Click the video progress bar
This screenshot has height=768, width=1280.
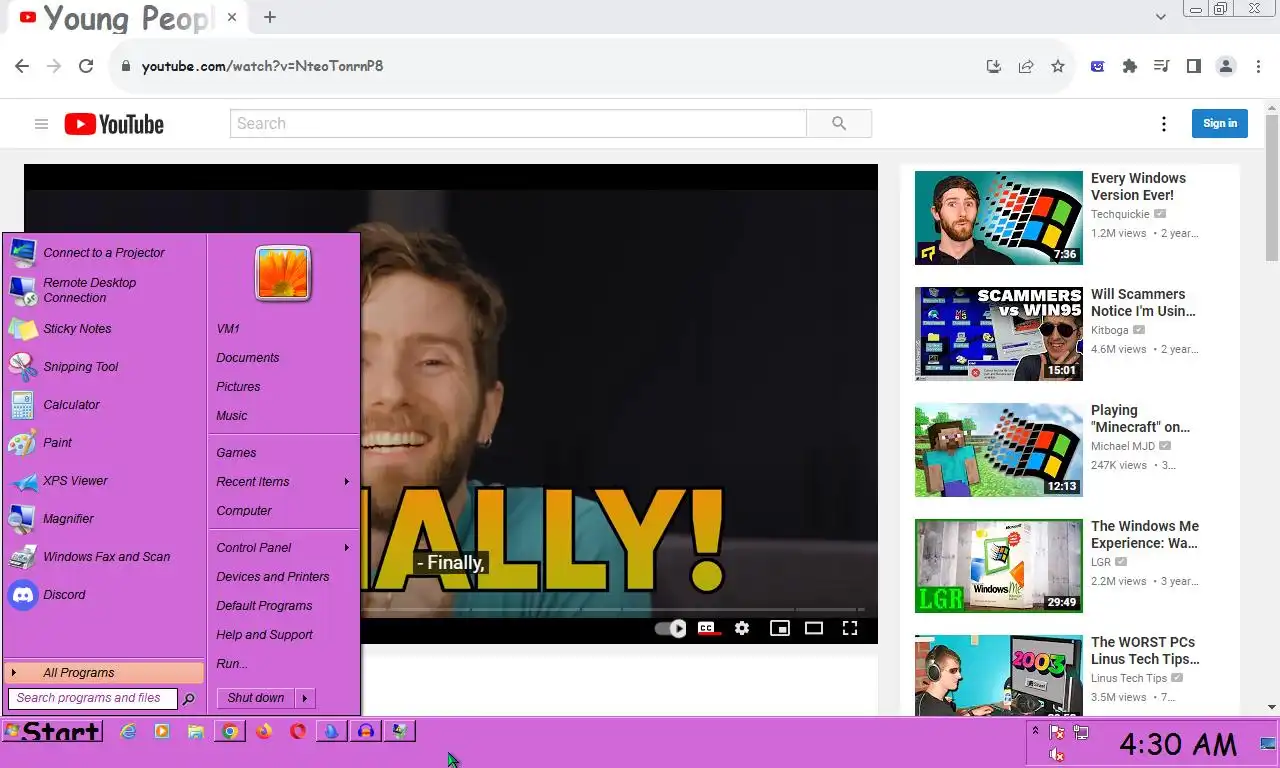(612, 609)
